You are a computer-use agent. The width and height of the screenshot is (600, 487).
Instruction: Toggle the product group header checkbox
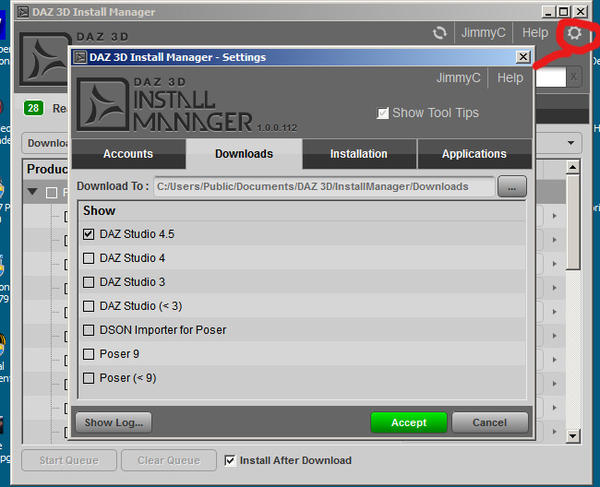[x=51, y=192]
